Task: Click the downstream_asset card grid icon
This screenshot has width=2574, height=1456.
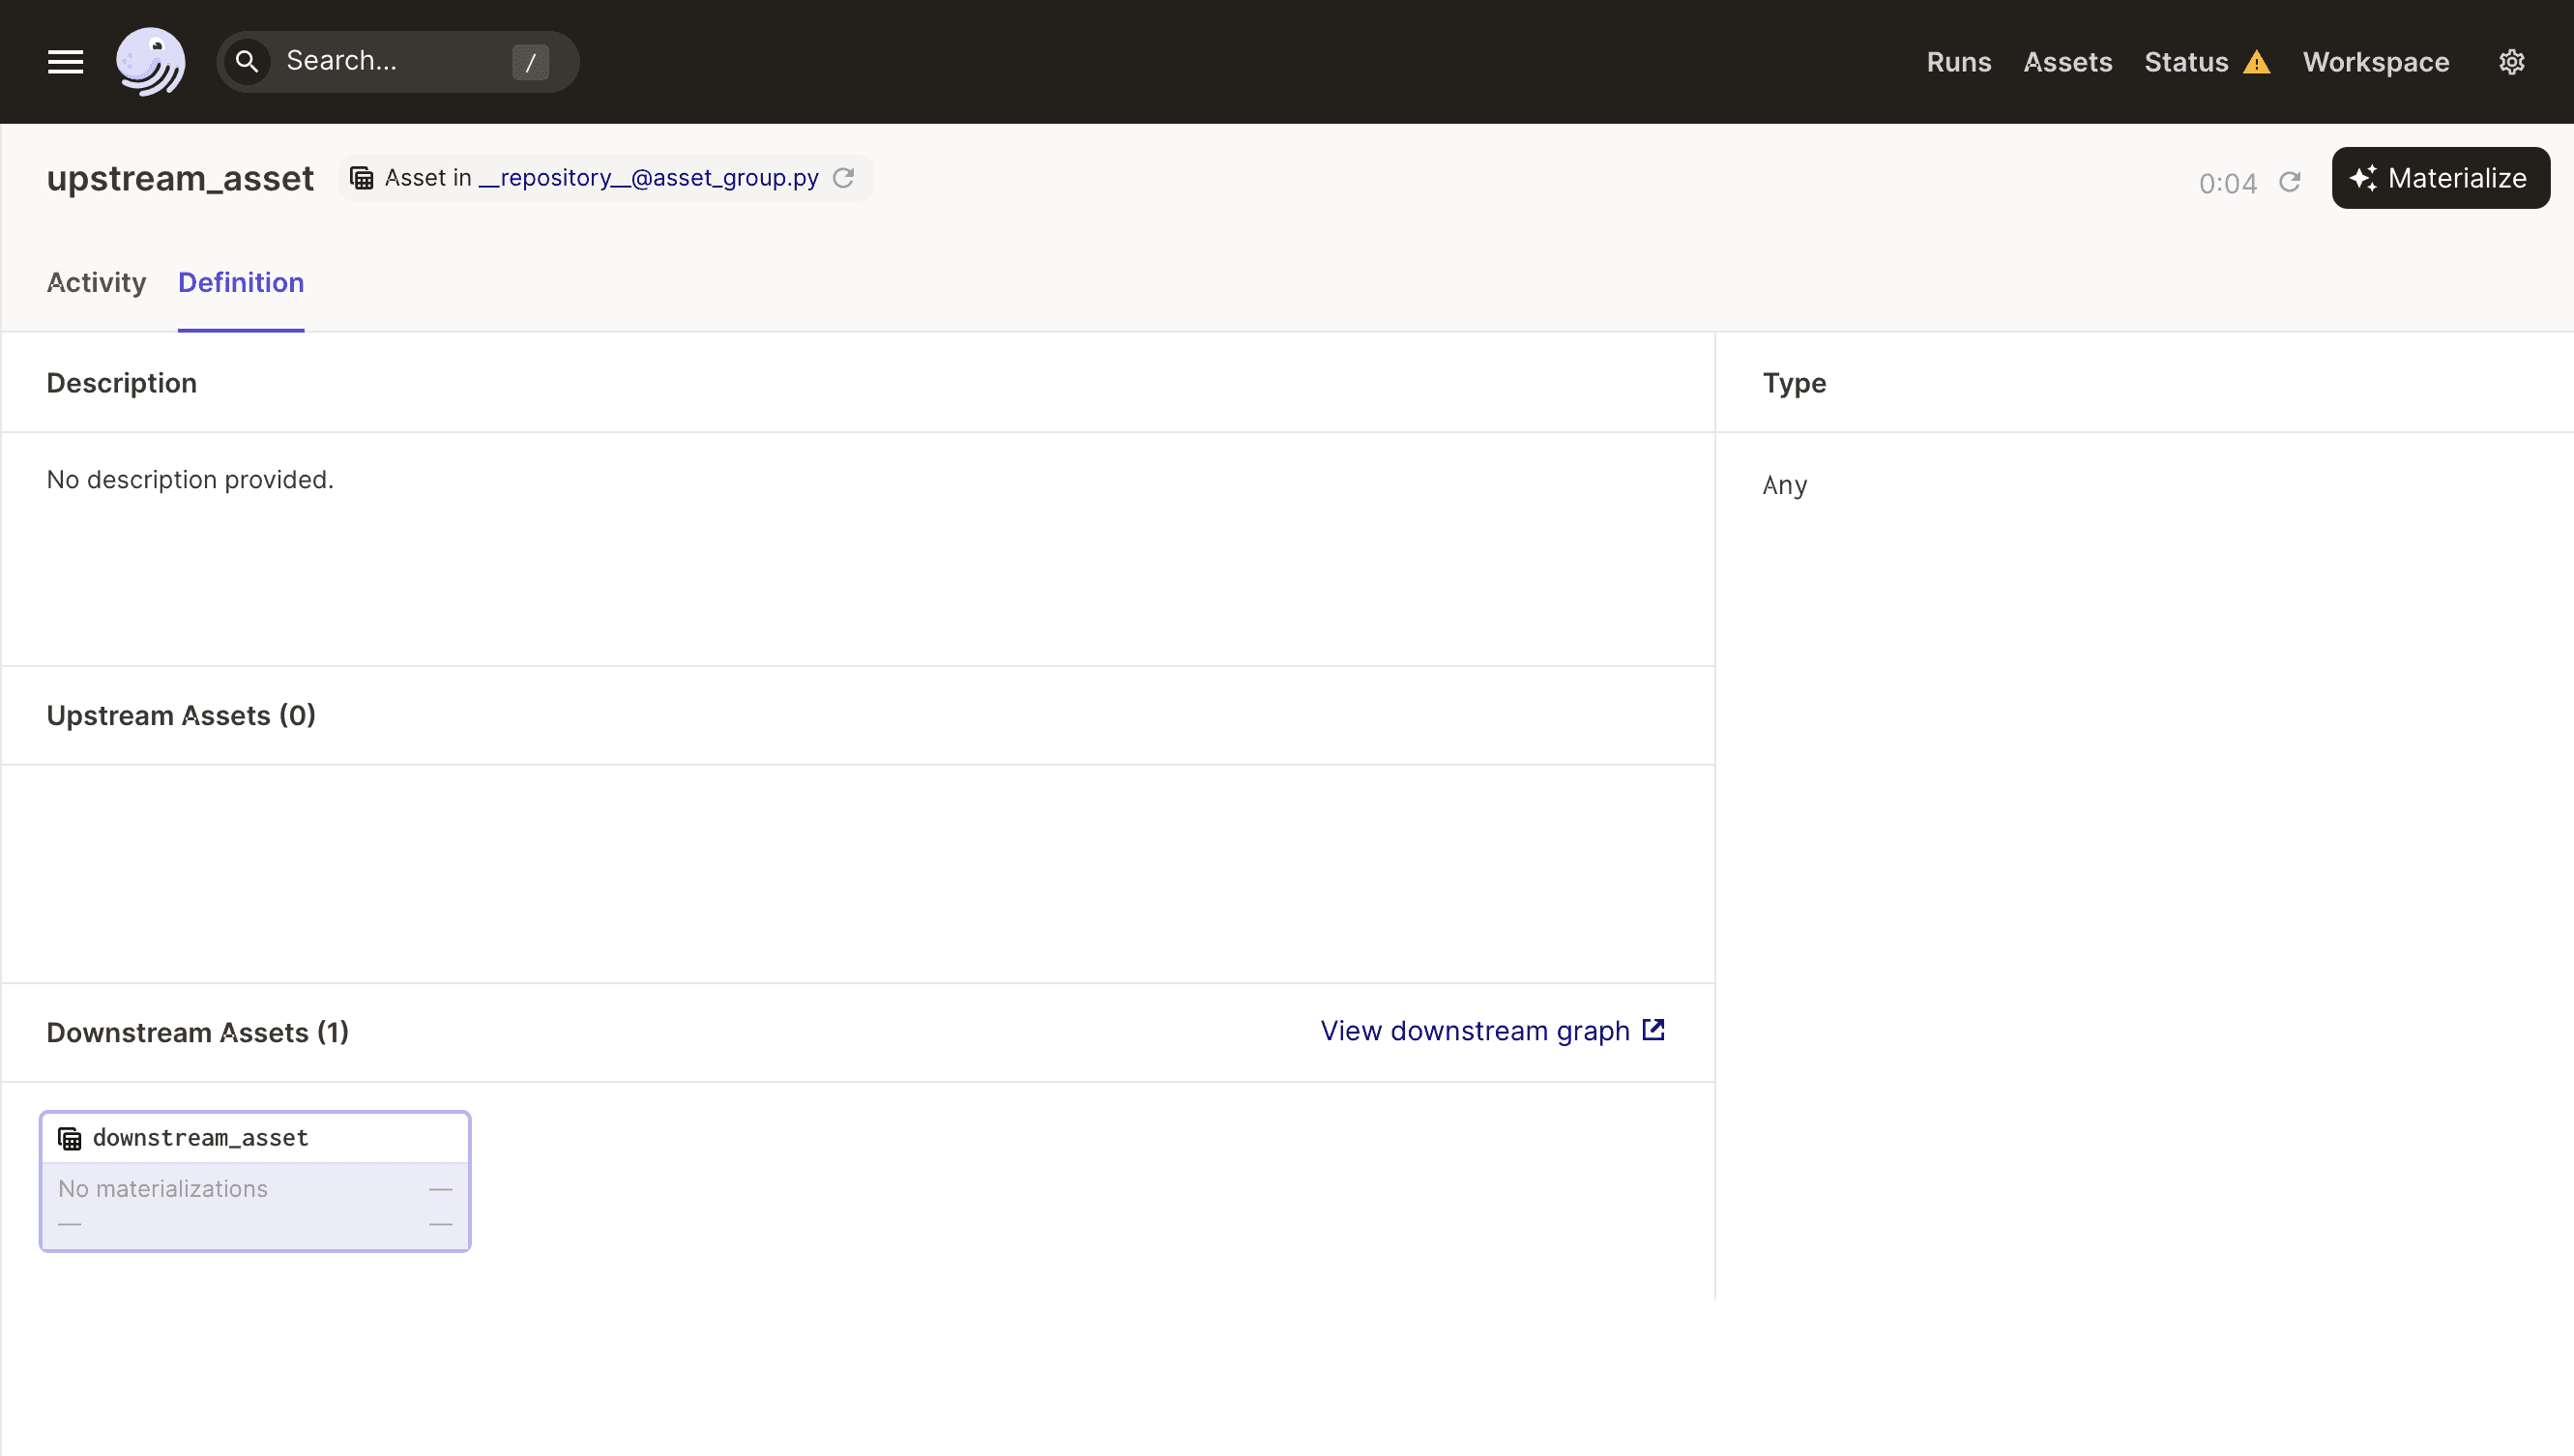Action: click(x=69, y=1138)
